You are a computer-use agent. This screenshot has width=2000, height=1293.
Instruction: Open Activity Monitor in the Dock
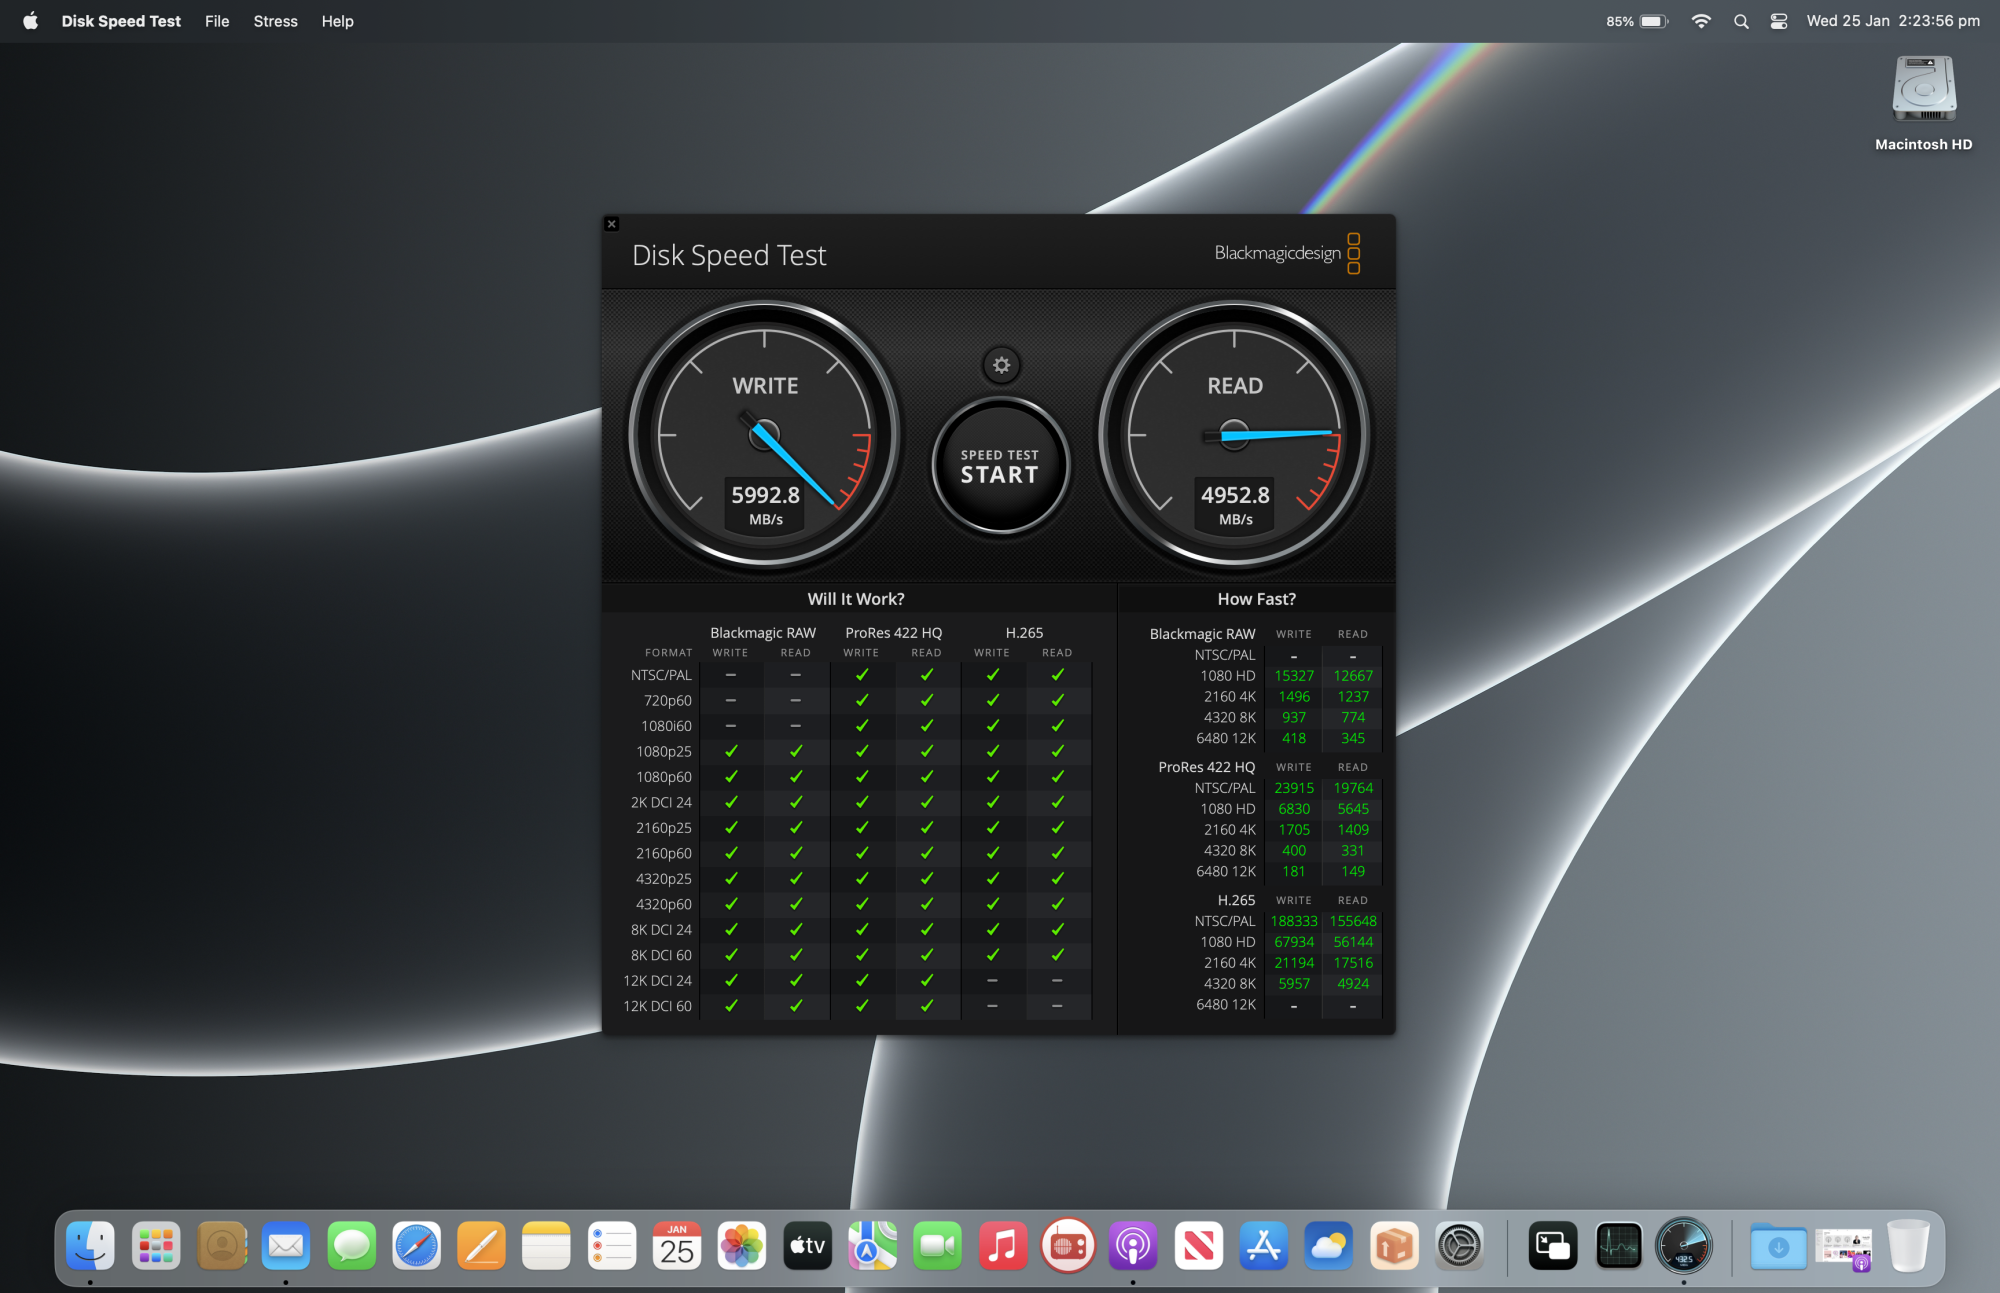point(1618,1246)
